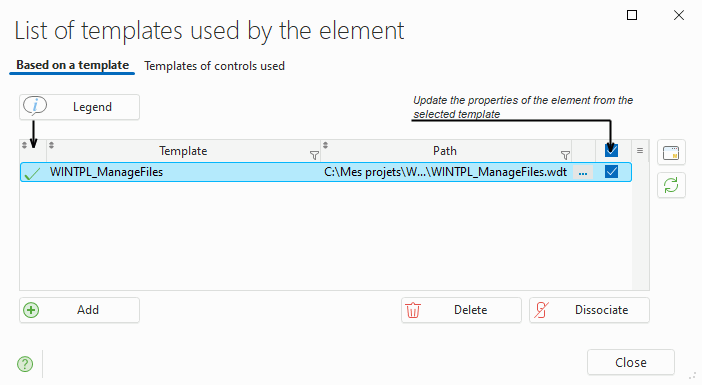Screen dimensions: 702x385
Task: Switch to Templates of controls used tab
Action: click(x=214, y=66)
